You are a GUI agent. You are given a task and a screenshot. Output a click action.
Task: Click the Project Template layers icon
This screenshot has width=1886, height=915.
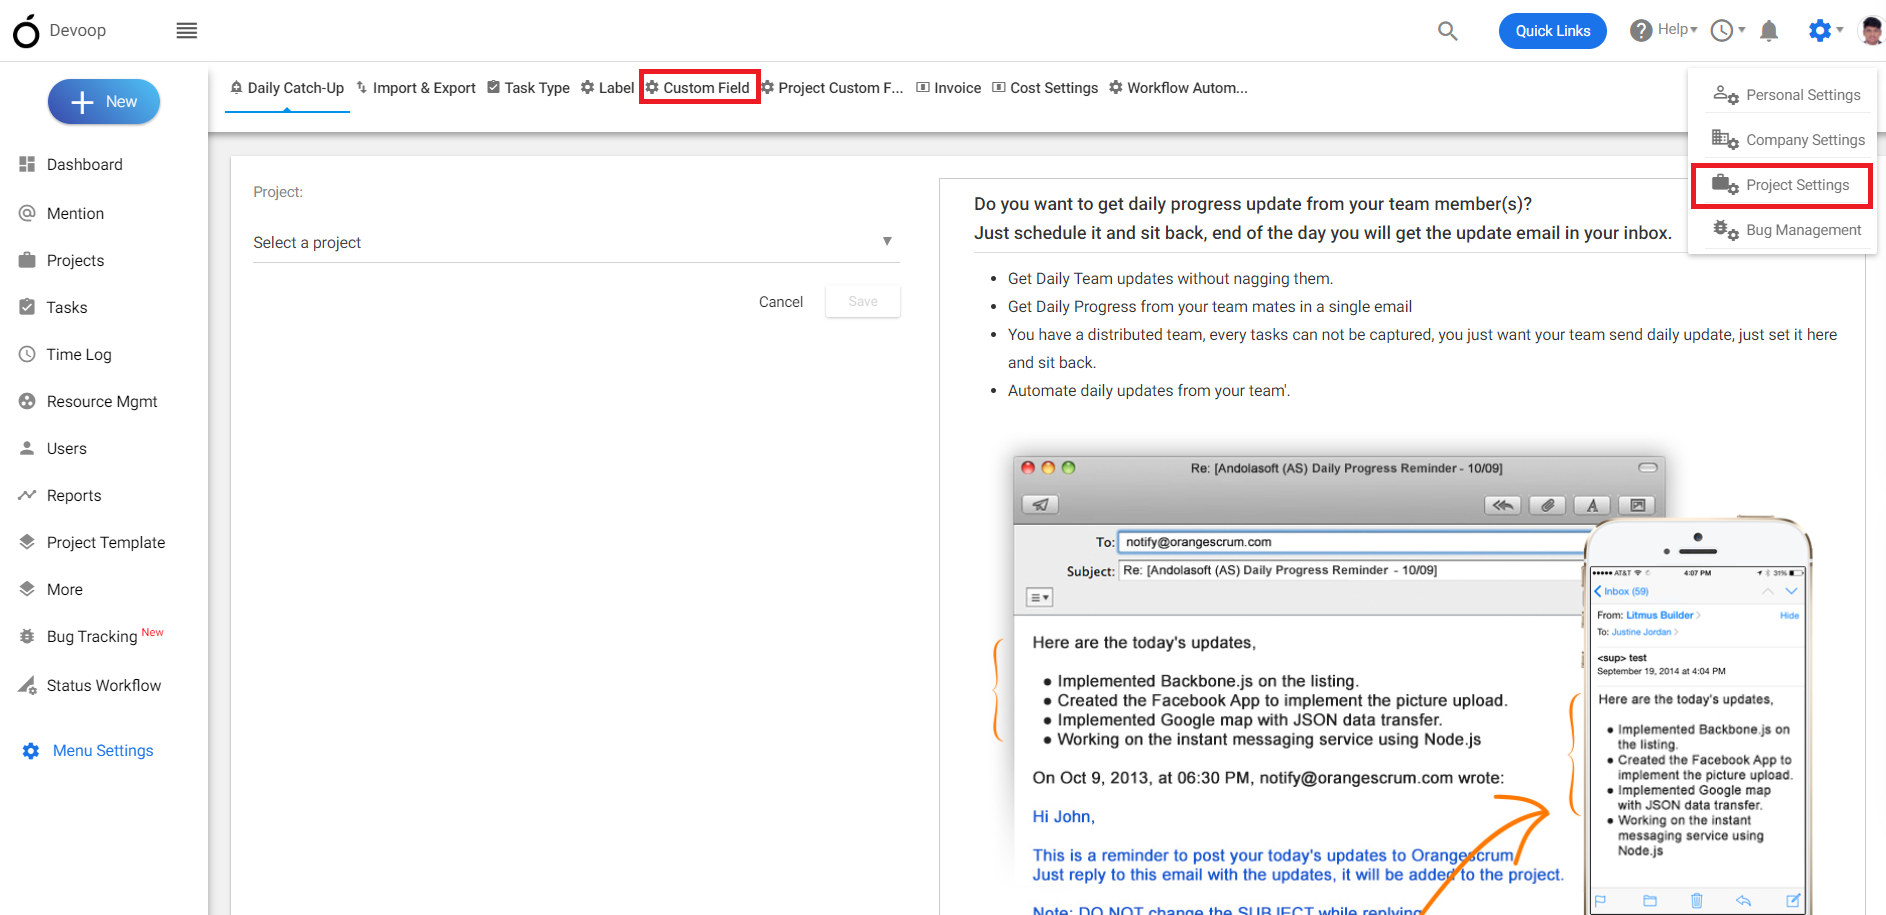pyautogui.click(x=27, y=542)
